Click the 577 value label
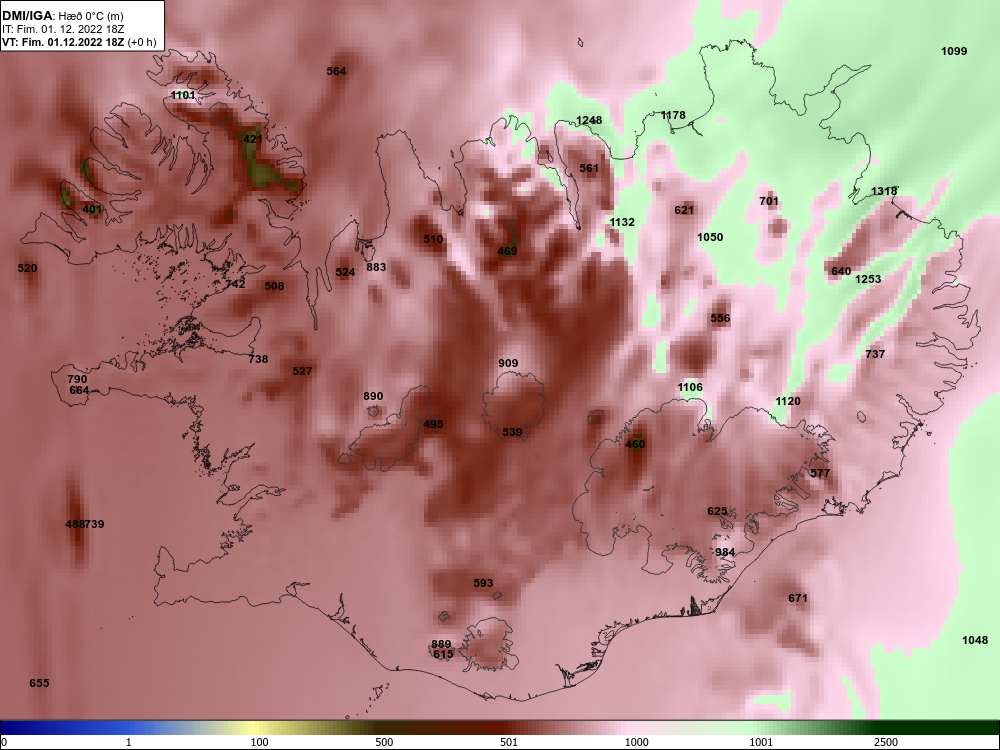 point(820,473)
